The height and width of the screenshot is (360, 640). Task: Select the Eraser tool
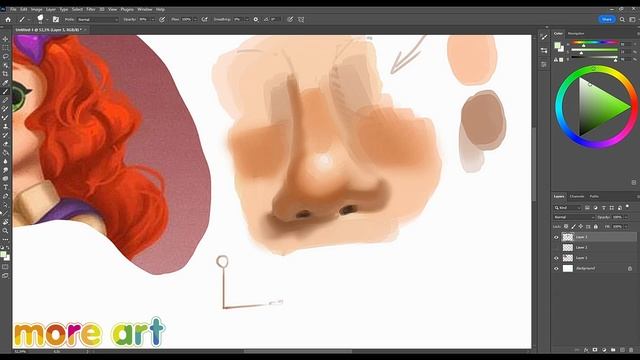click(x=5, y=144)
